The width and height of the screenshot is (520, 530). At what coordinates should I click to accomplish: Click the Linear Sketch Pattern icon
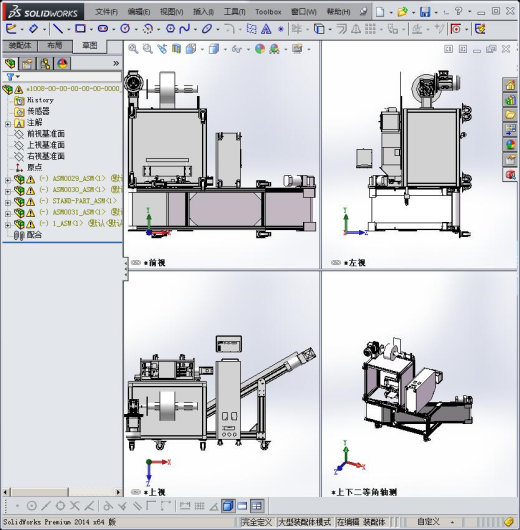[371, 29]
